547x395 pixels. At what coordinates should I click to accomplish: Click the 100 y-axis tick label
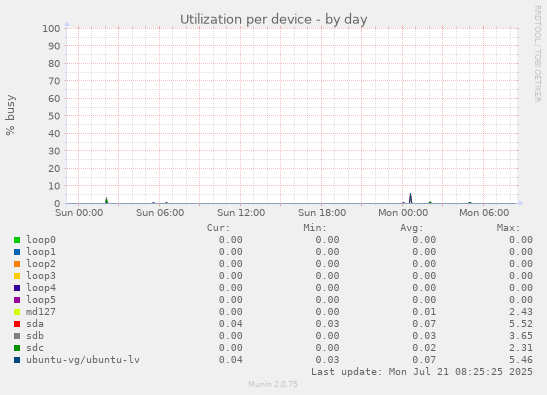tap(51, 28)
